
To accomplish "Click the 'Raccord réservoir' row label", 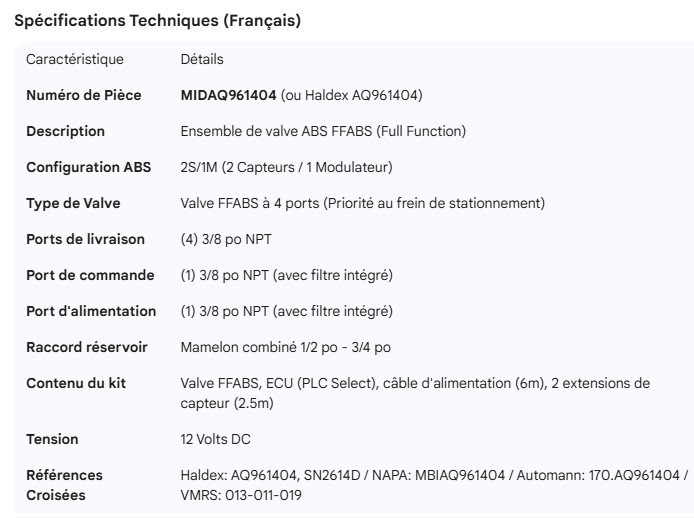I will tap(86, 347).
